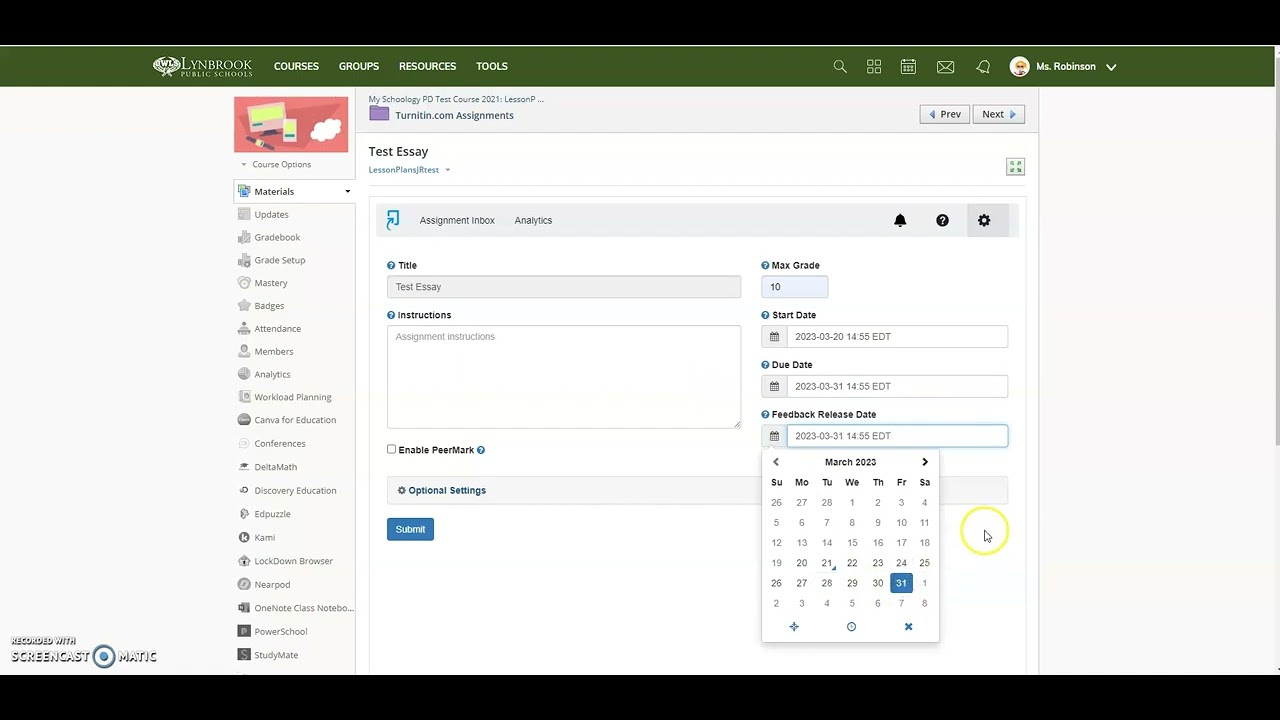Open the TOOLS menu
1280x720 pixels.
coord(492,66)
